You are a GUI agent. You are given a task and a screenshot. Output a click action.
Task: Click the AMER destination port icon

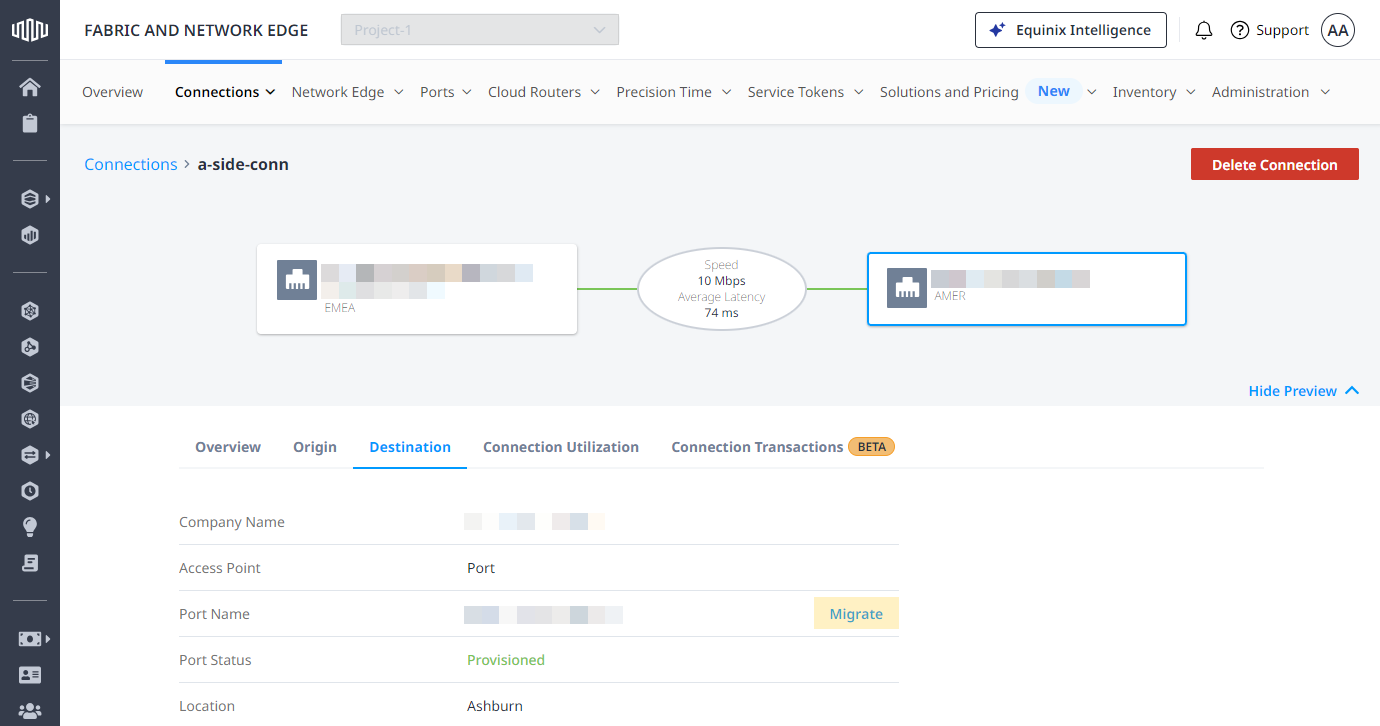(x=907, y=288)
